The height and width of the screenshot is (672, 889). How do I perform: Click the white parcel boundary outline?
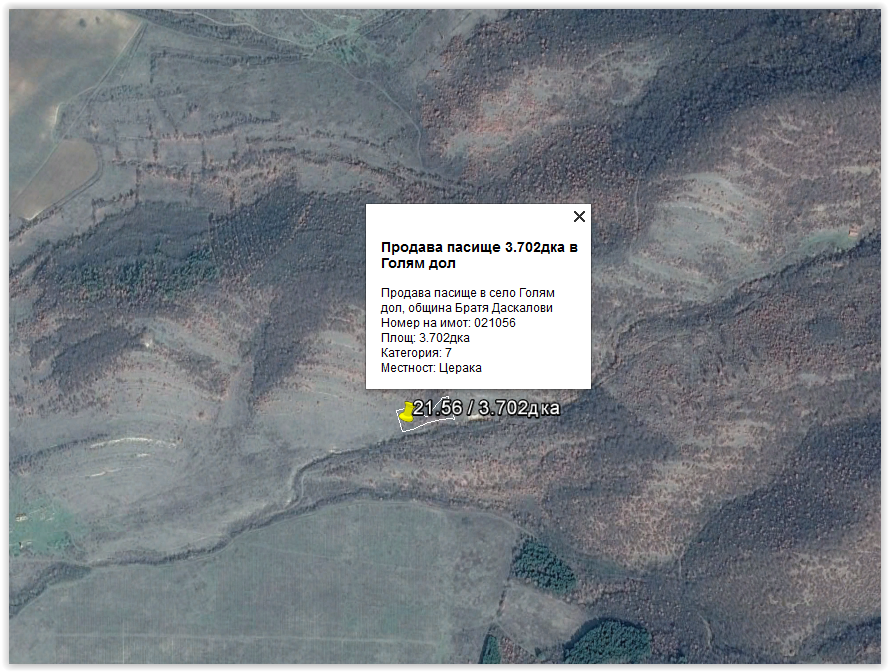point(430,424)
